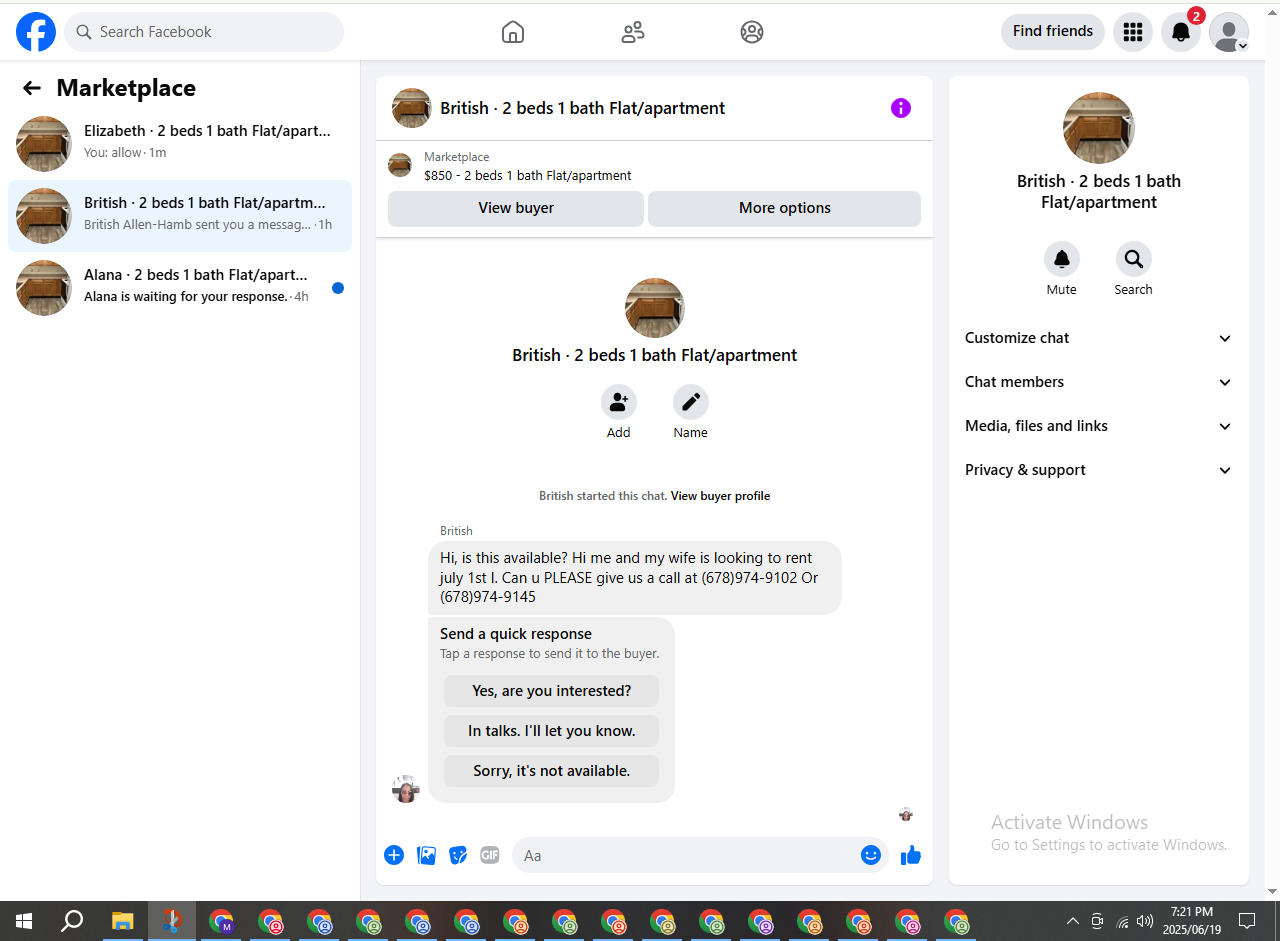Open the purple conversation information icon
The width and height of the screenshot is (1280, 941).
click(901, 108)
